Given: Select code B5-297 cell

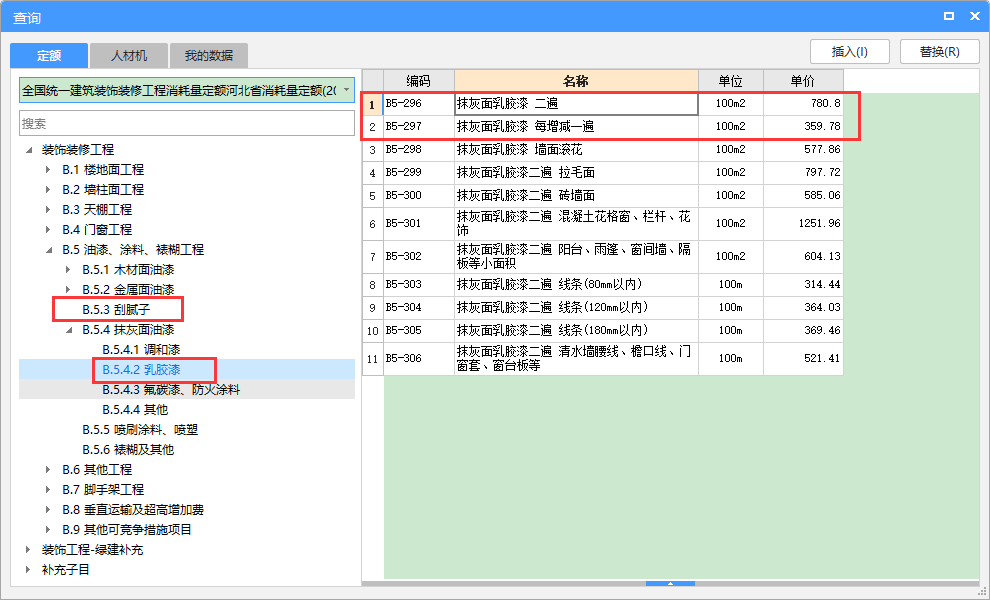Looking at the screenshot, I should point(419,126).
